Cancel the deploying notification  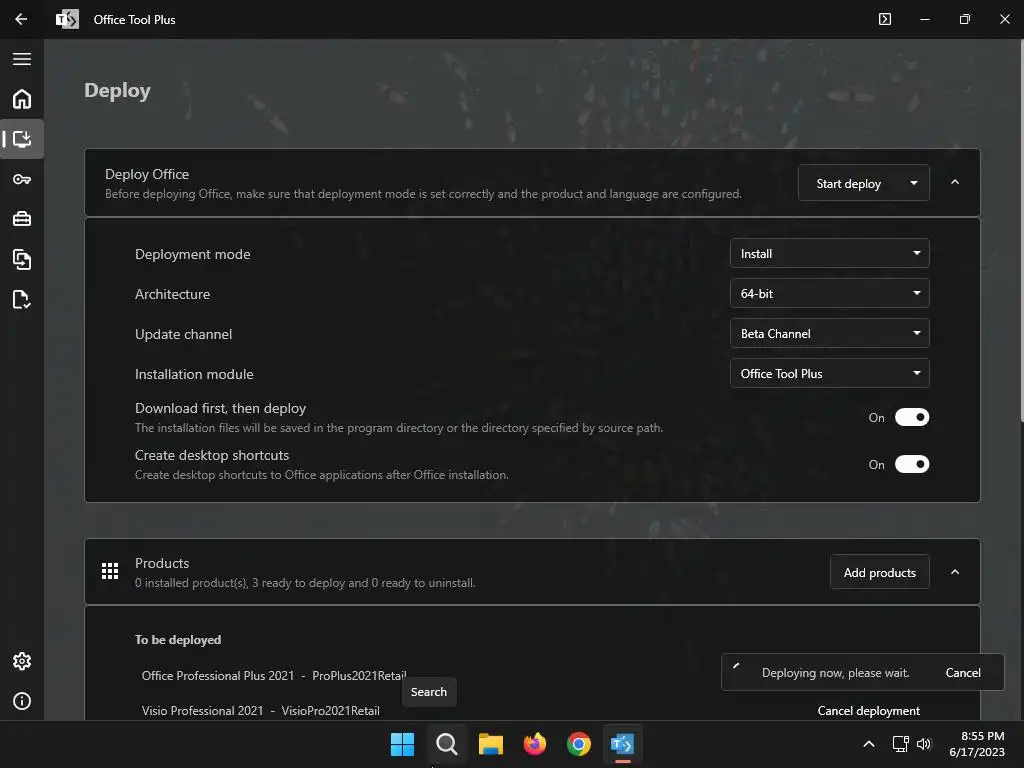(x=963, y=673)
